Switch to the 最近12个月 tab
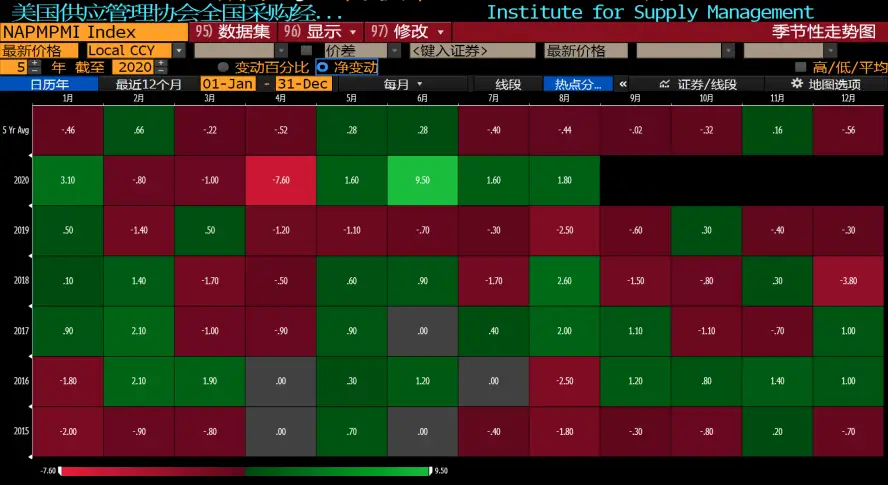 tap(149, 84)
